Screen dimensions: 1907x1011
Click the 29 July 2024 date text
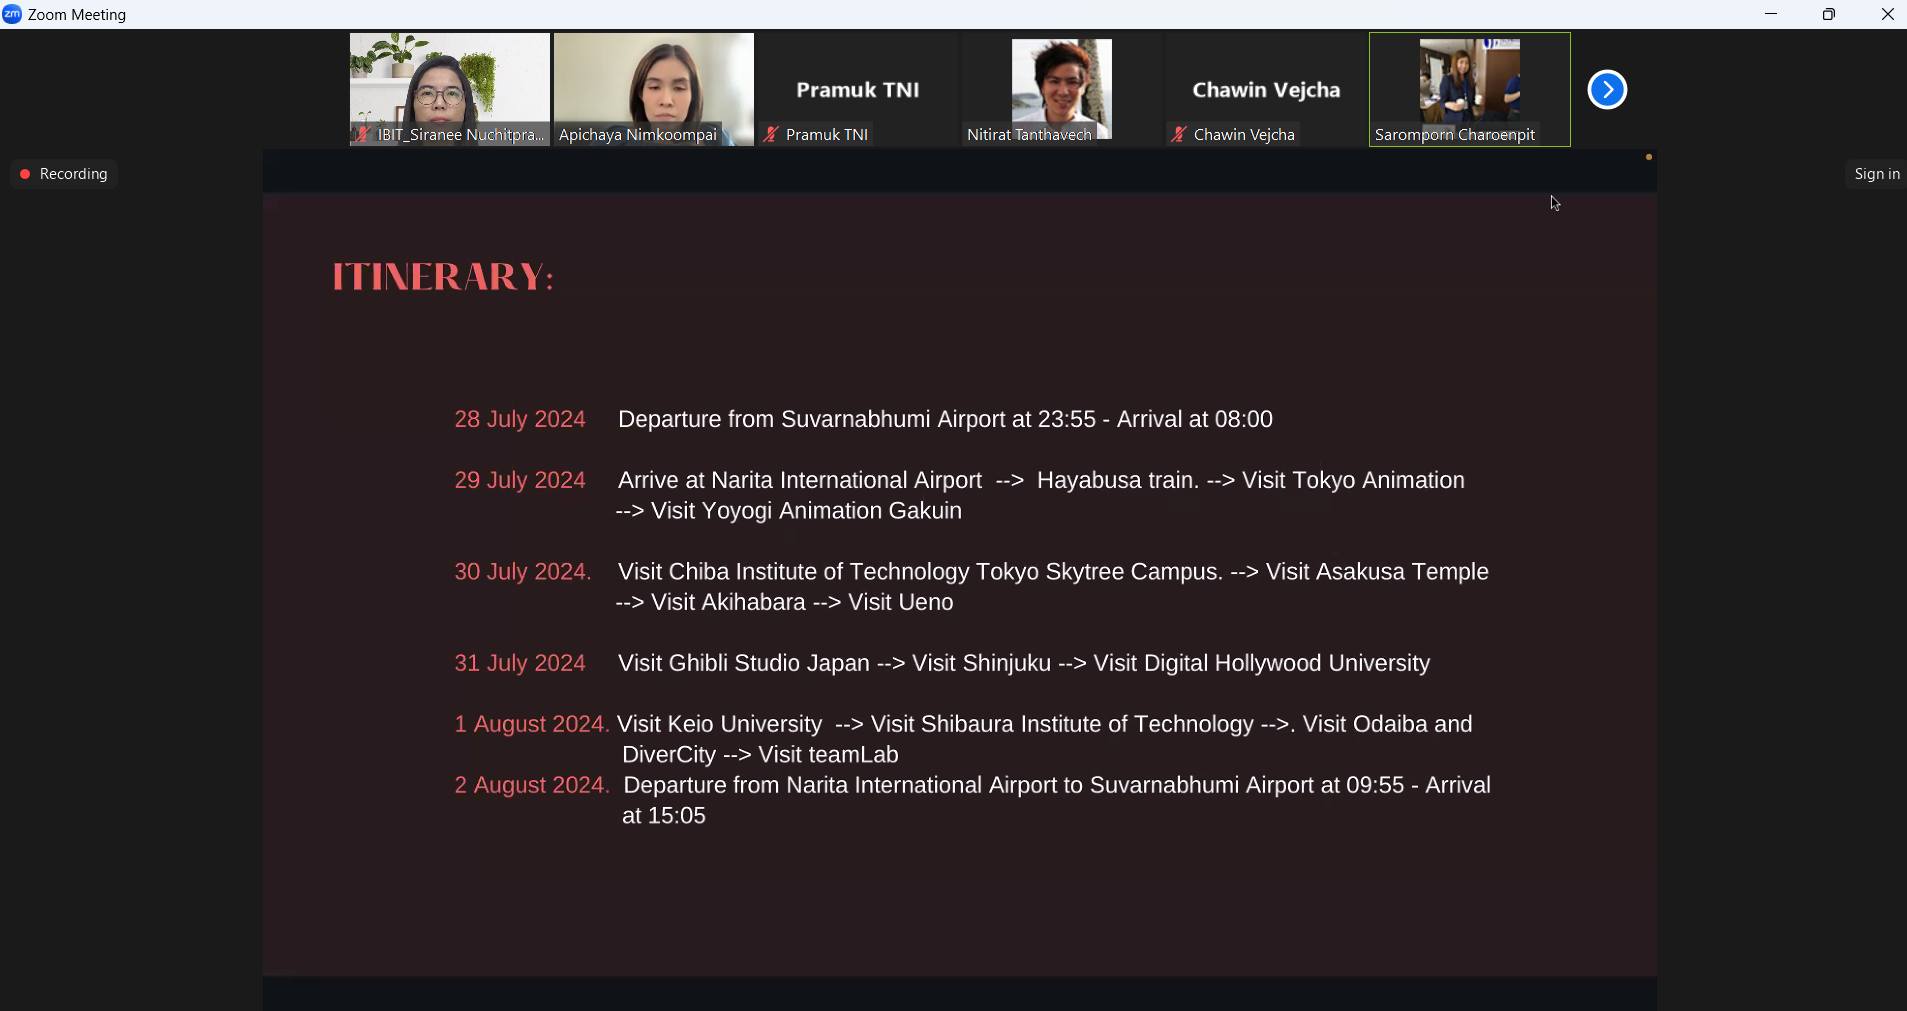click(x=520, y=481)
